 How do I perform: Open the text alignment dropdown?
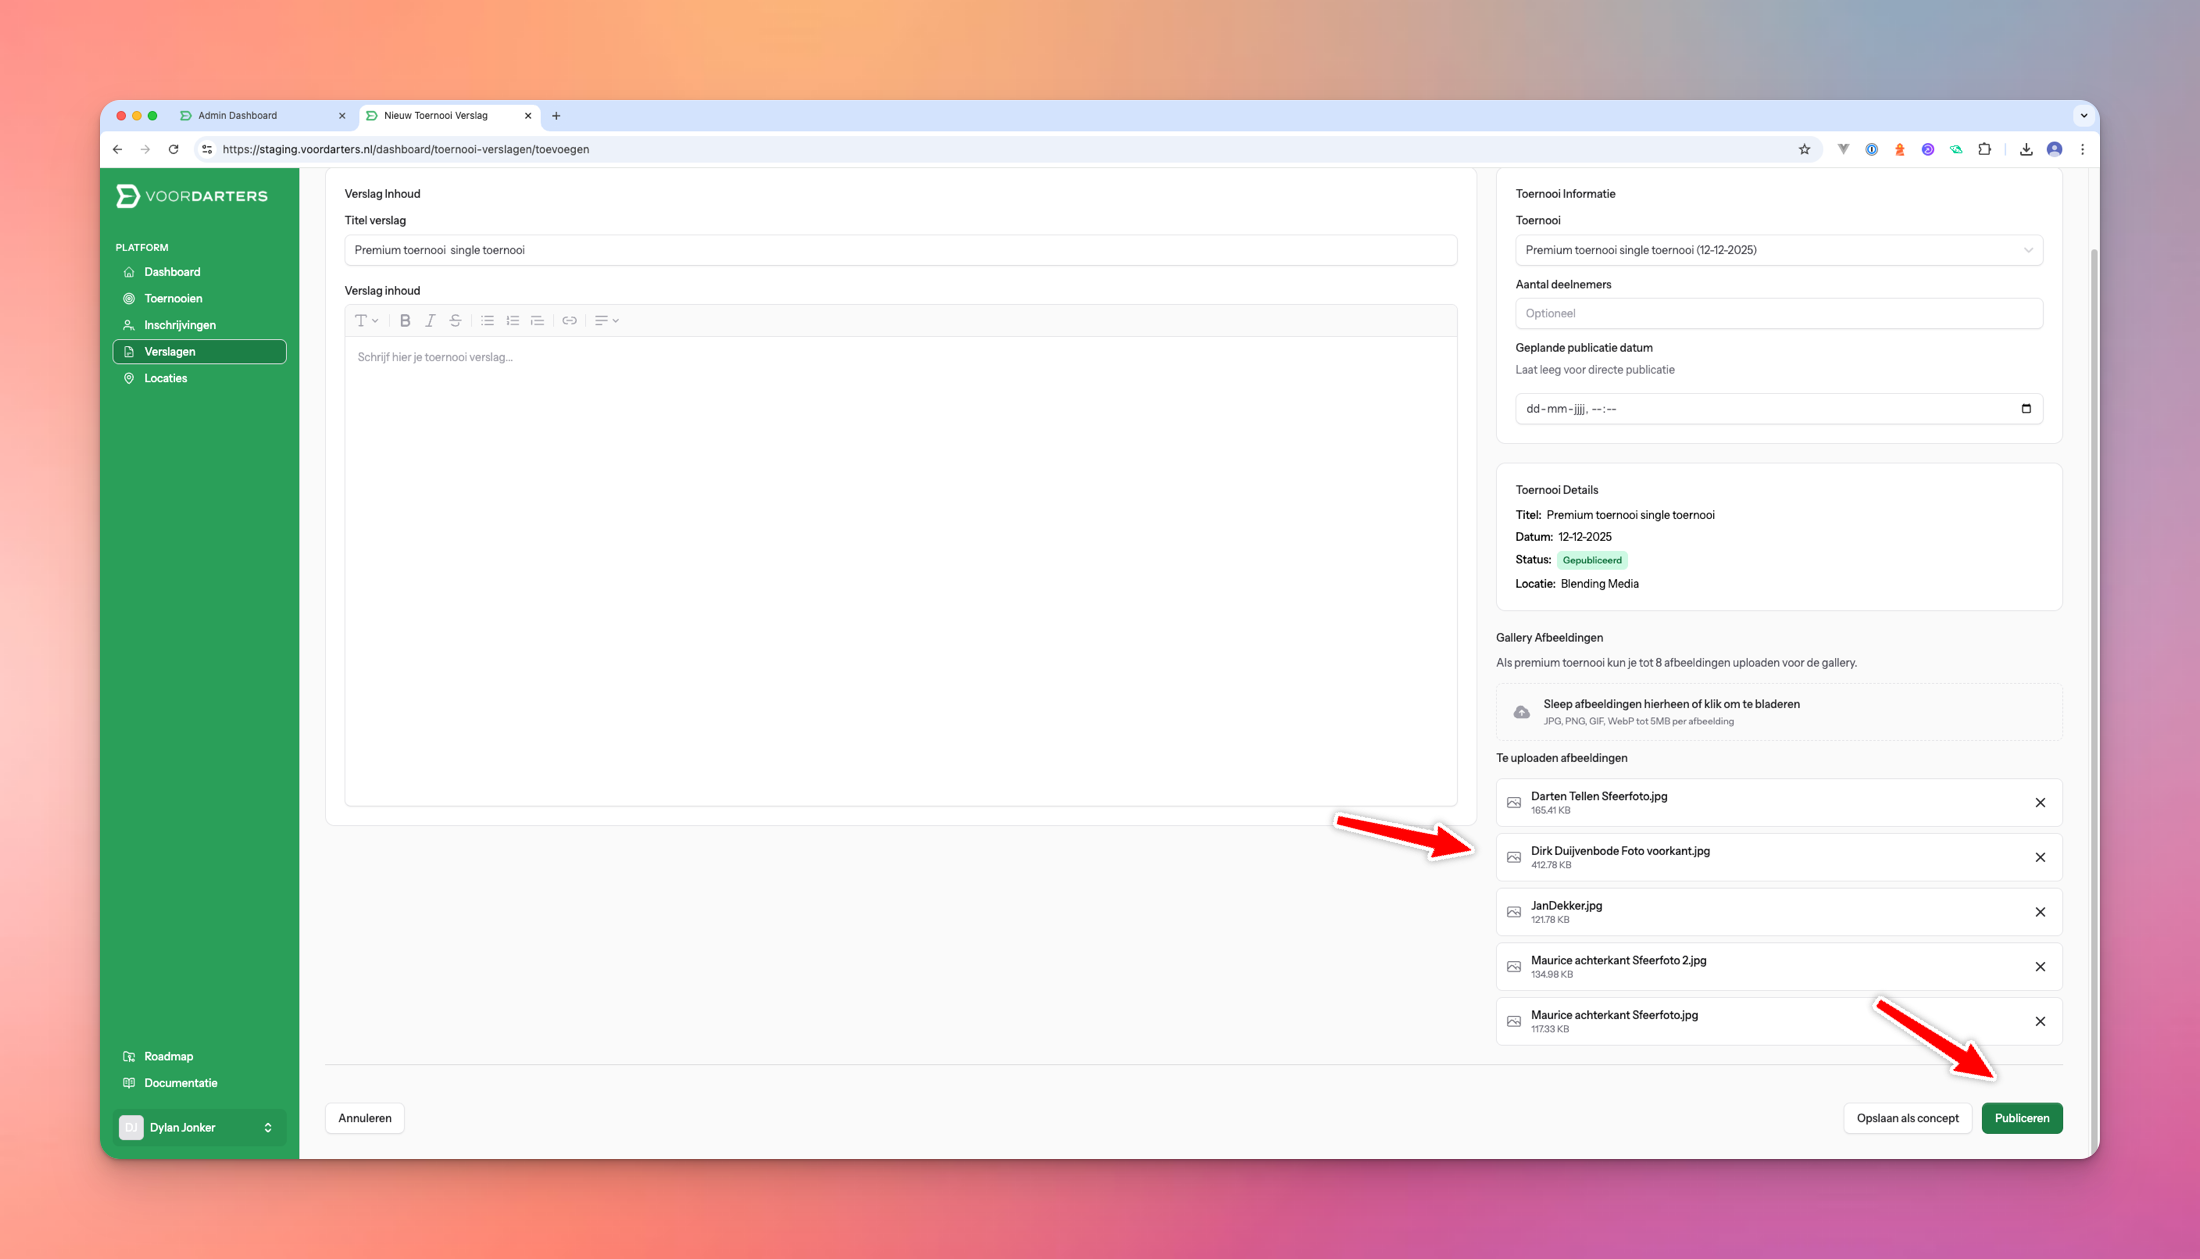coord(606,321)
